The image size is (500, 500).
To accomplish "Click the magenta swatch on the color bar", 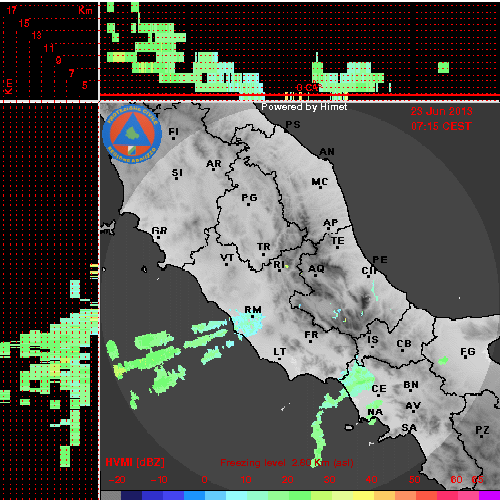I will [489, 496].
